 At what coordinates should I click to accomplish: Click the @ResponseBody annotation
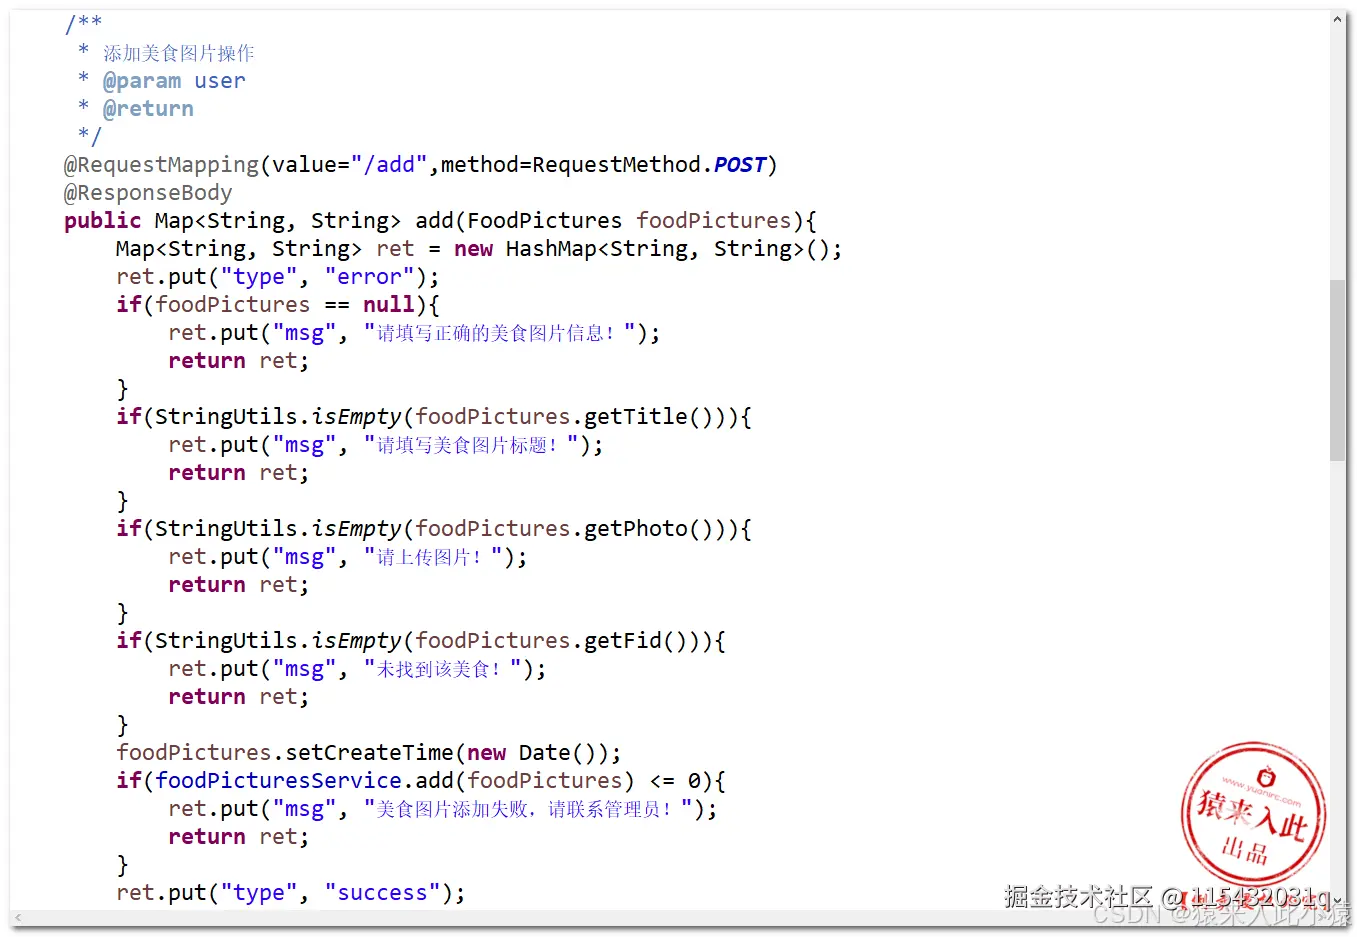click(x=148, y=193)
